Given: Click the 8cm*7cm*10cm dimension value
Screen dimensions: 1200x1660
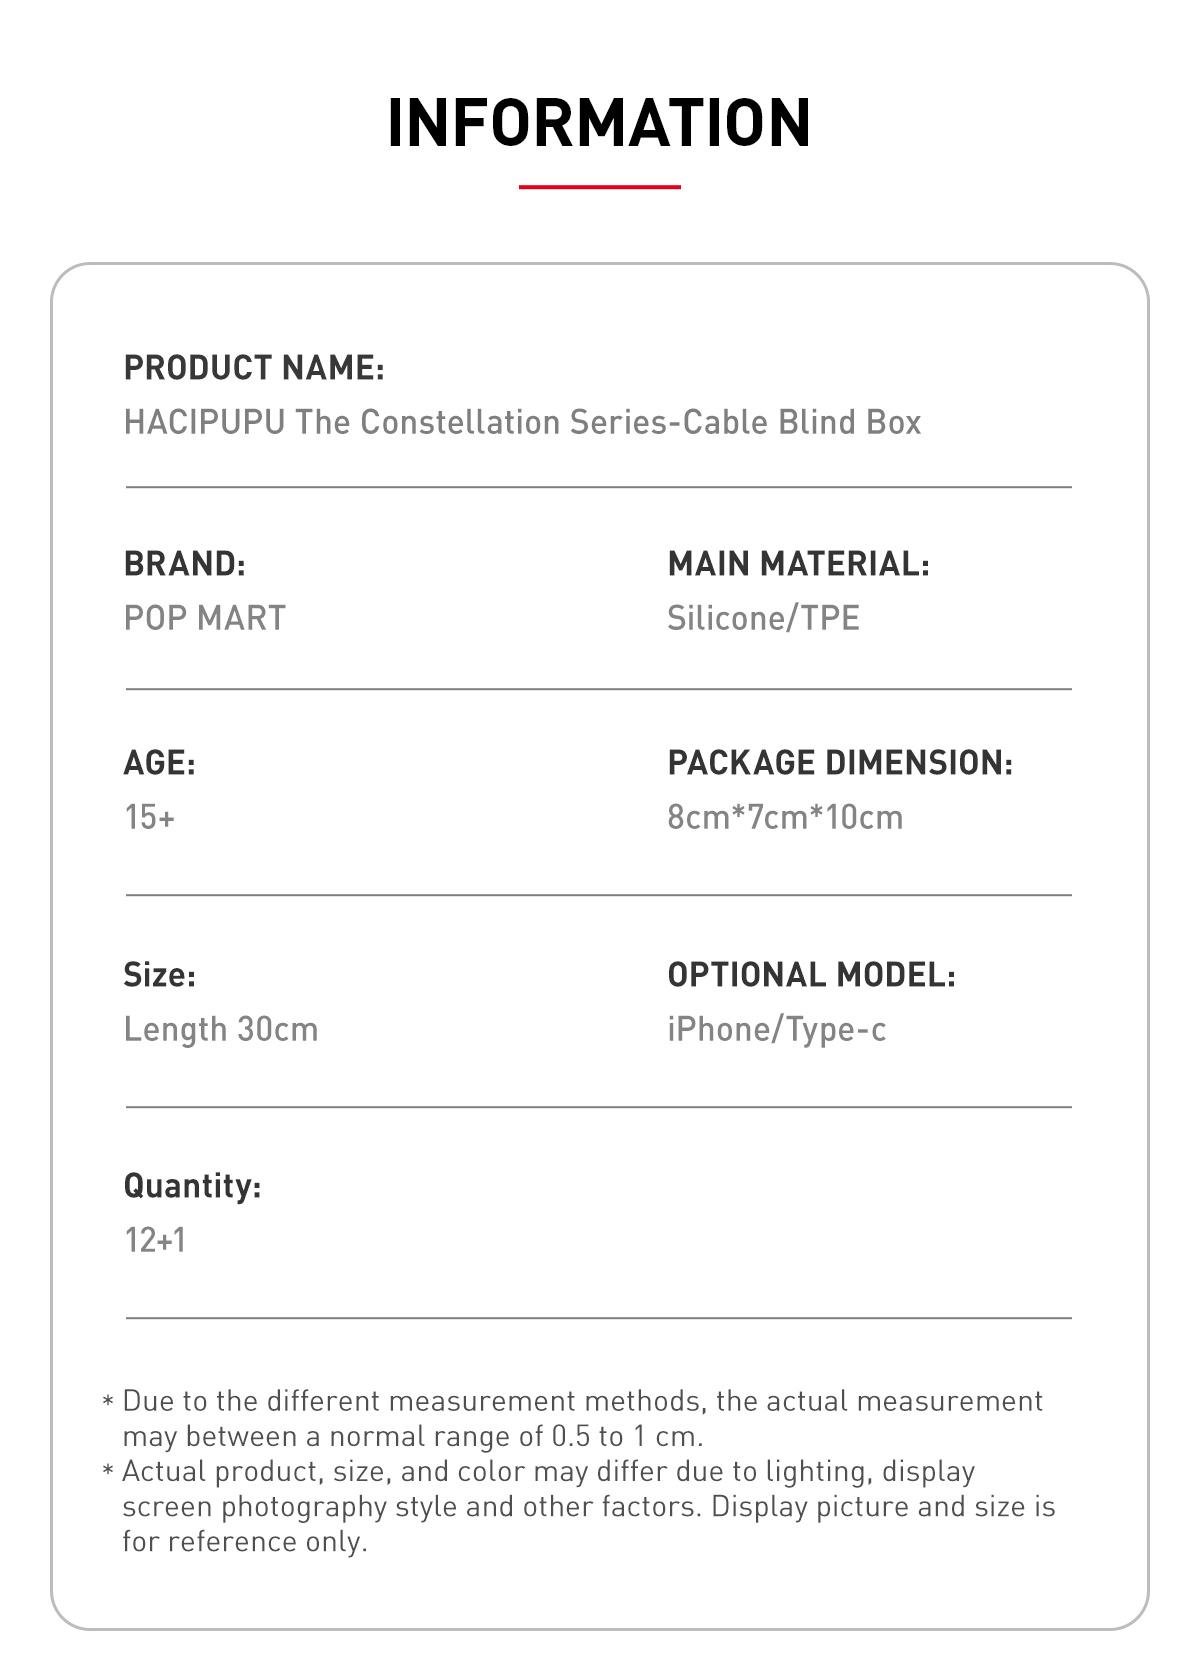Looking at the screenshot, I should [785, 817].
